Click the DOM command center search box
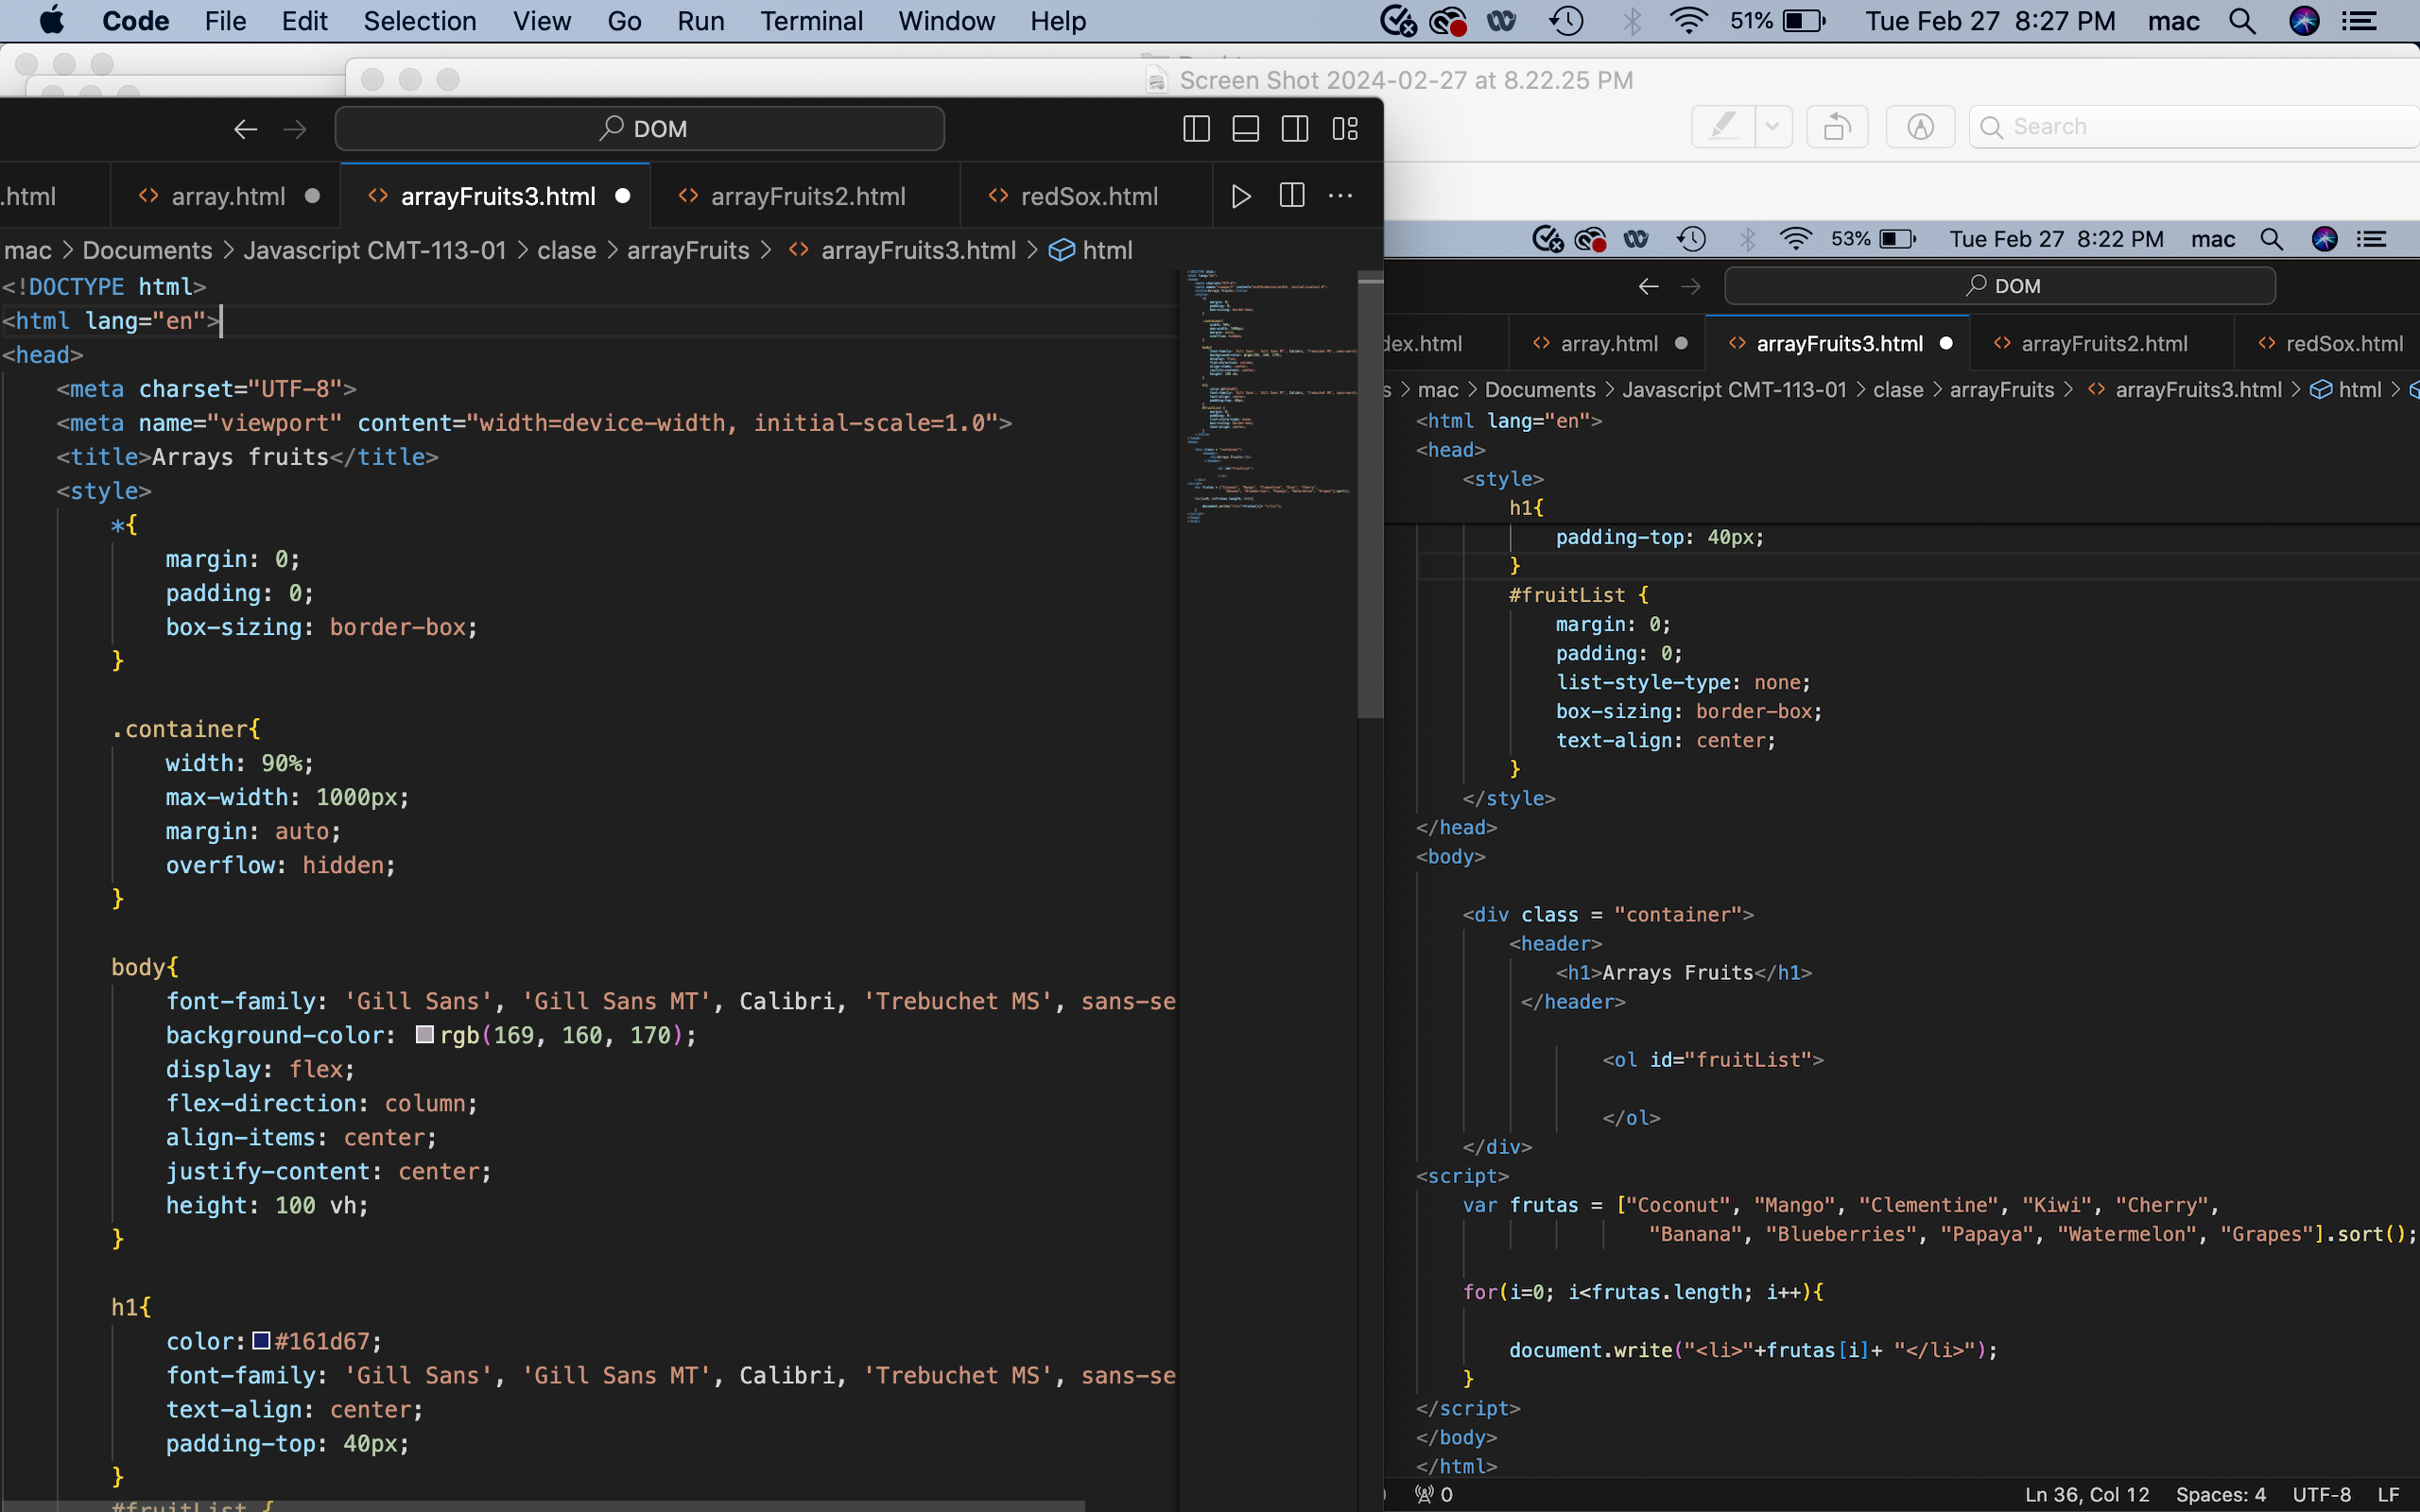The width and height of the screenshot is (2420, 1512). coord(640,129)
